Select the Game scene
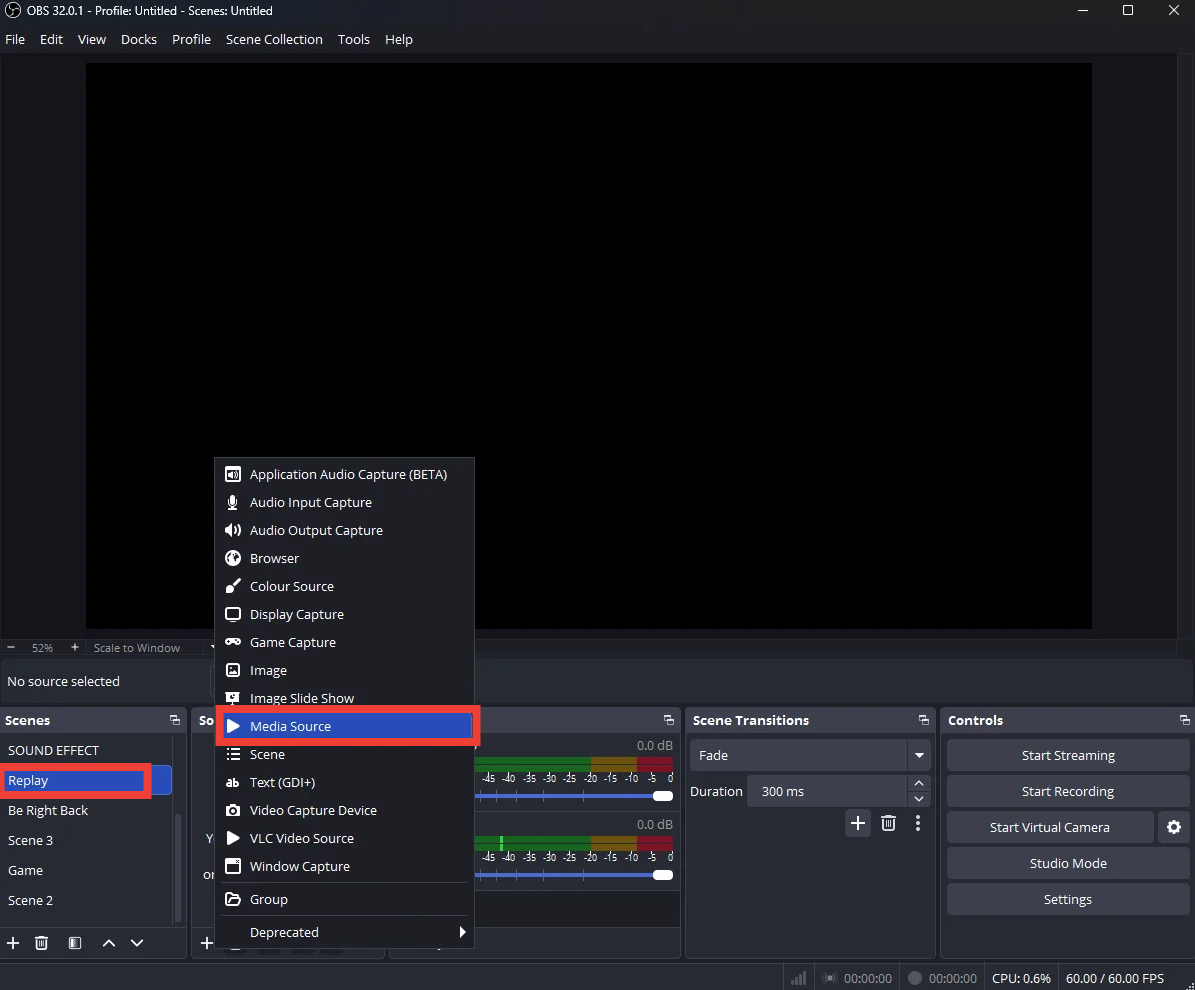This screenshot has width=1195, height=990. (86, 870)
